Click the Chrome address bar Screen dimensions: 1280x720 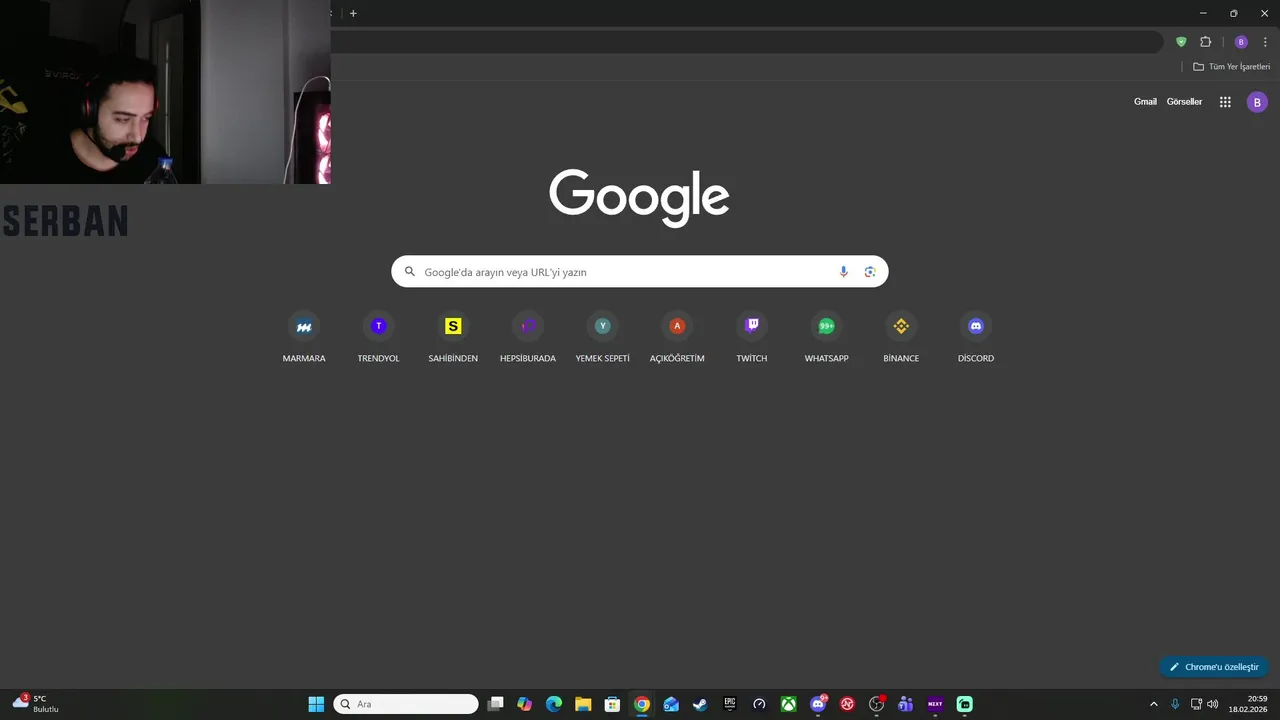746,42
